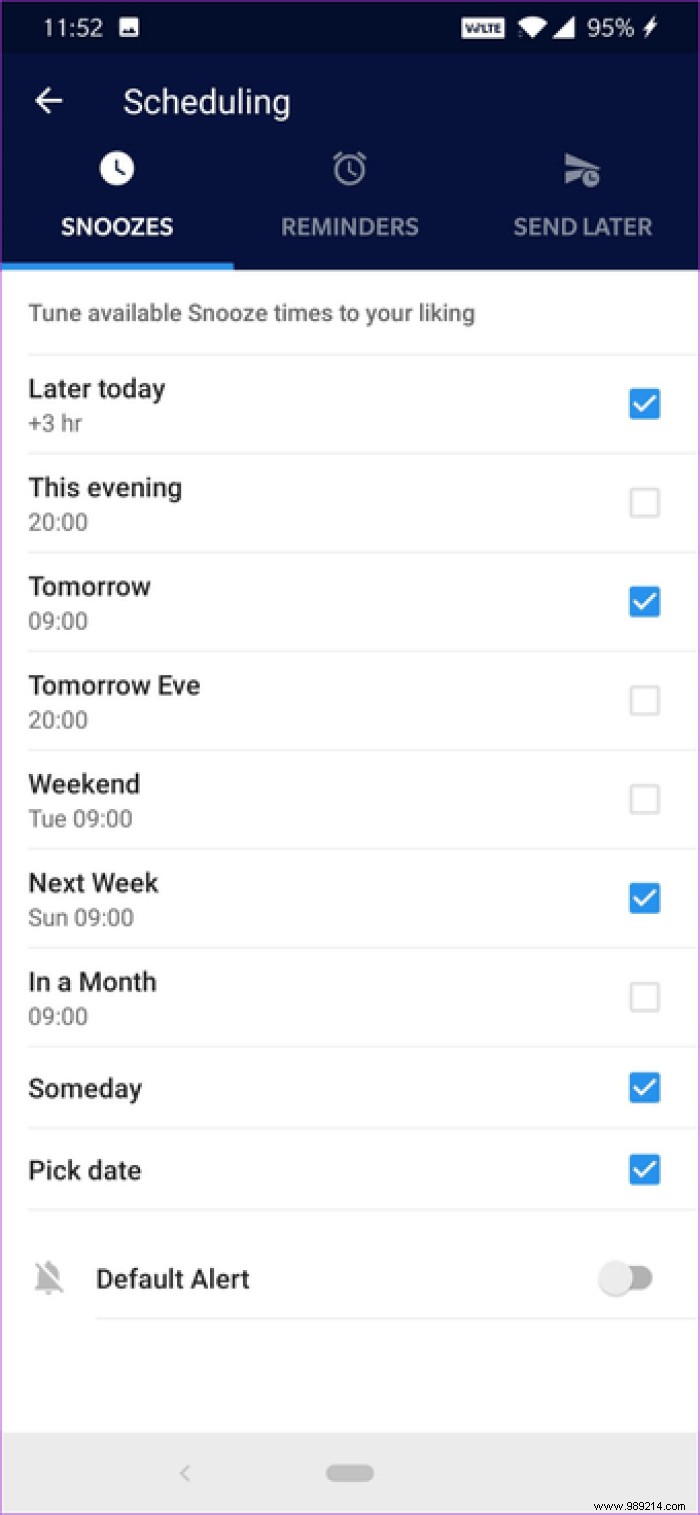Tap the Wi-Fi icon in the status bar
700x1515 pixels.
(531, 27)
